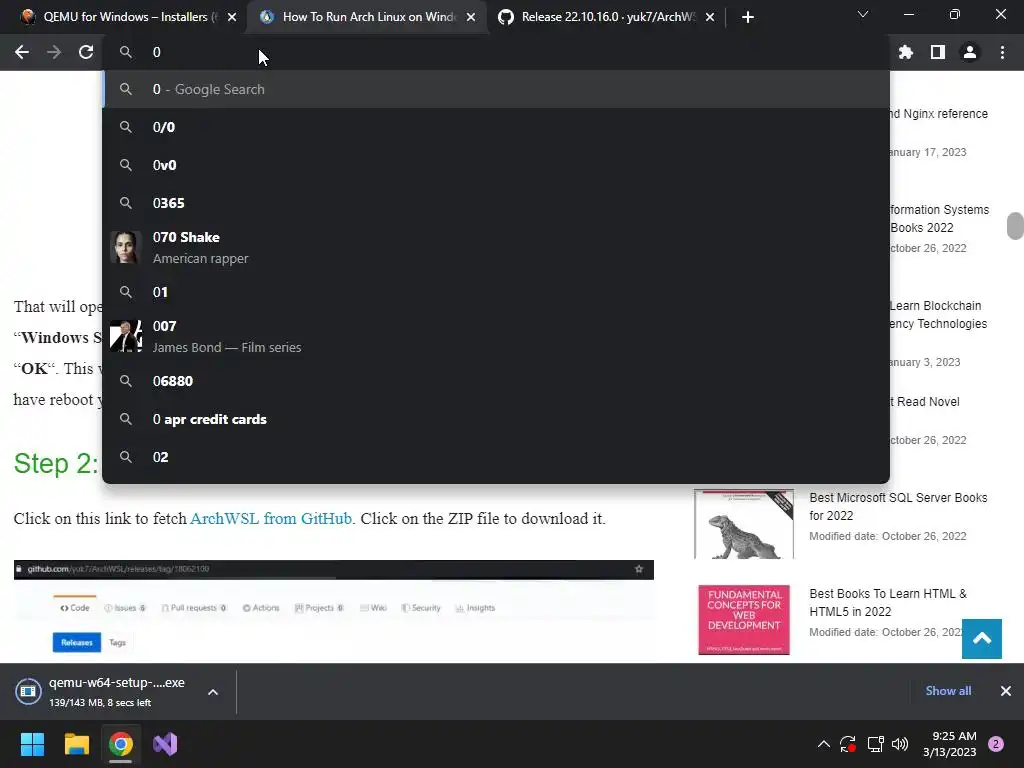Image resolution: width=1024 pixels, height=768 pixels.
Task: Click the forward navigation arrow
Action: [54, 52]
